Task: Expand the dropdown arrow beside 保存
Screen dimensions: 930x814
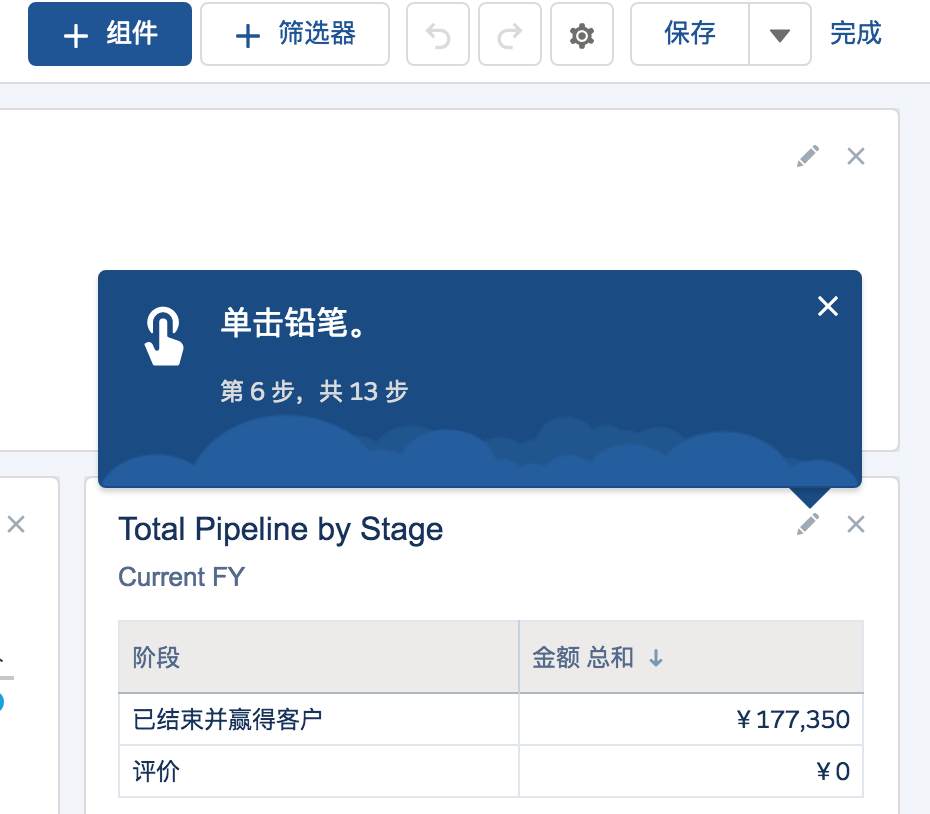Action: (780, 34)
